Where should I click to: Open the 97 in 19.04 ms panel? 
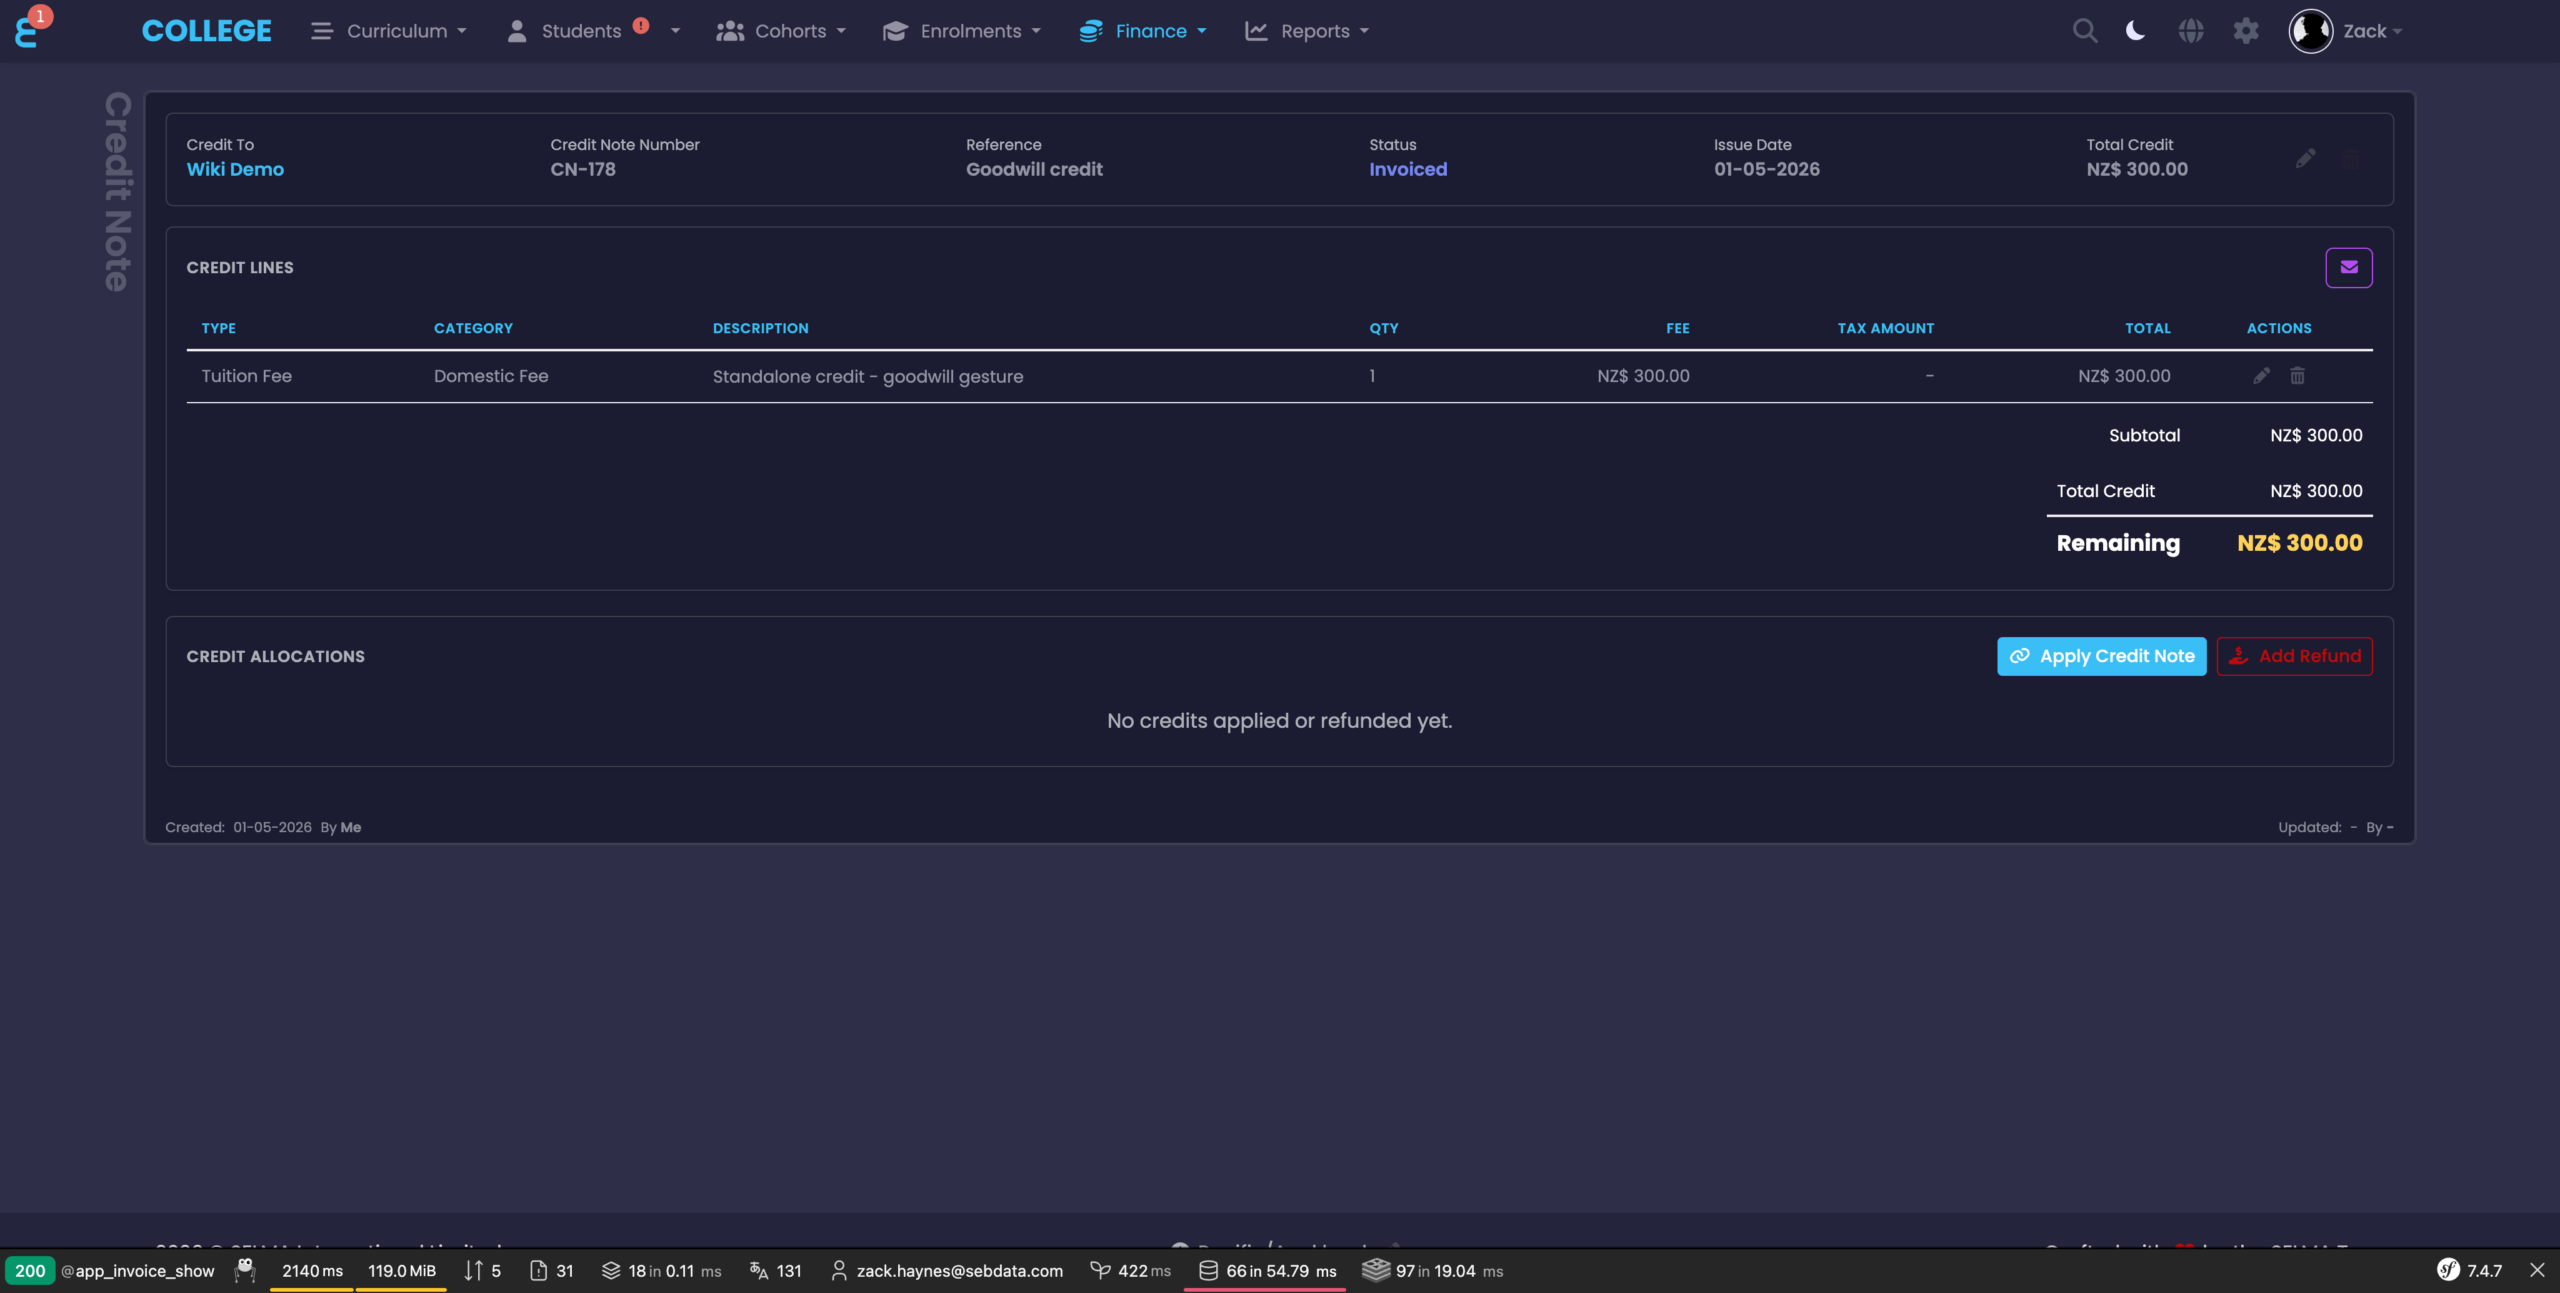point(1433,1271)
